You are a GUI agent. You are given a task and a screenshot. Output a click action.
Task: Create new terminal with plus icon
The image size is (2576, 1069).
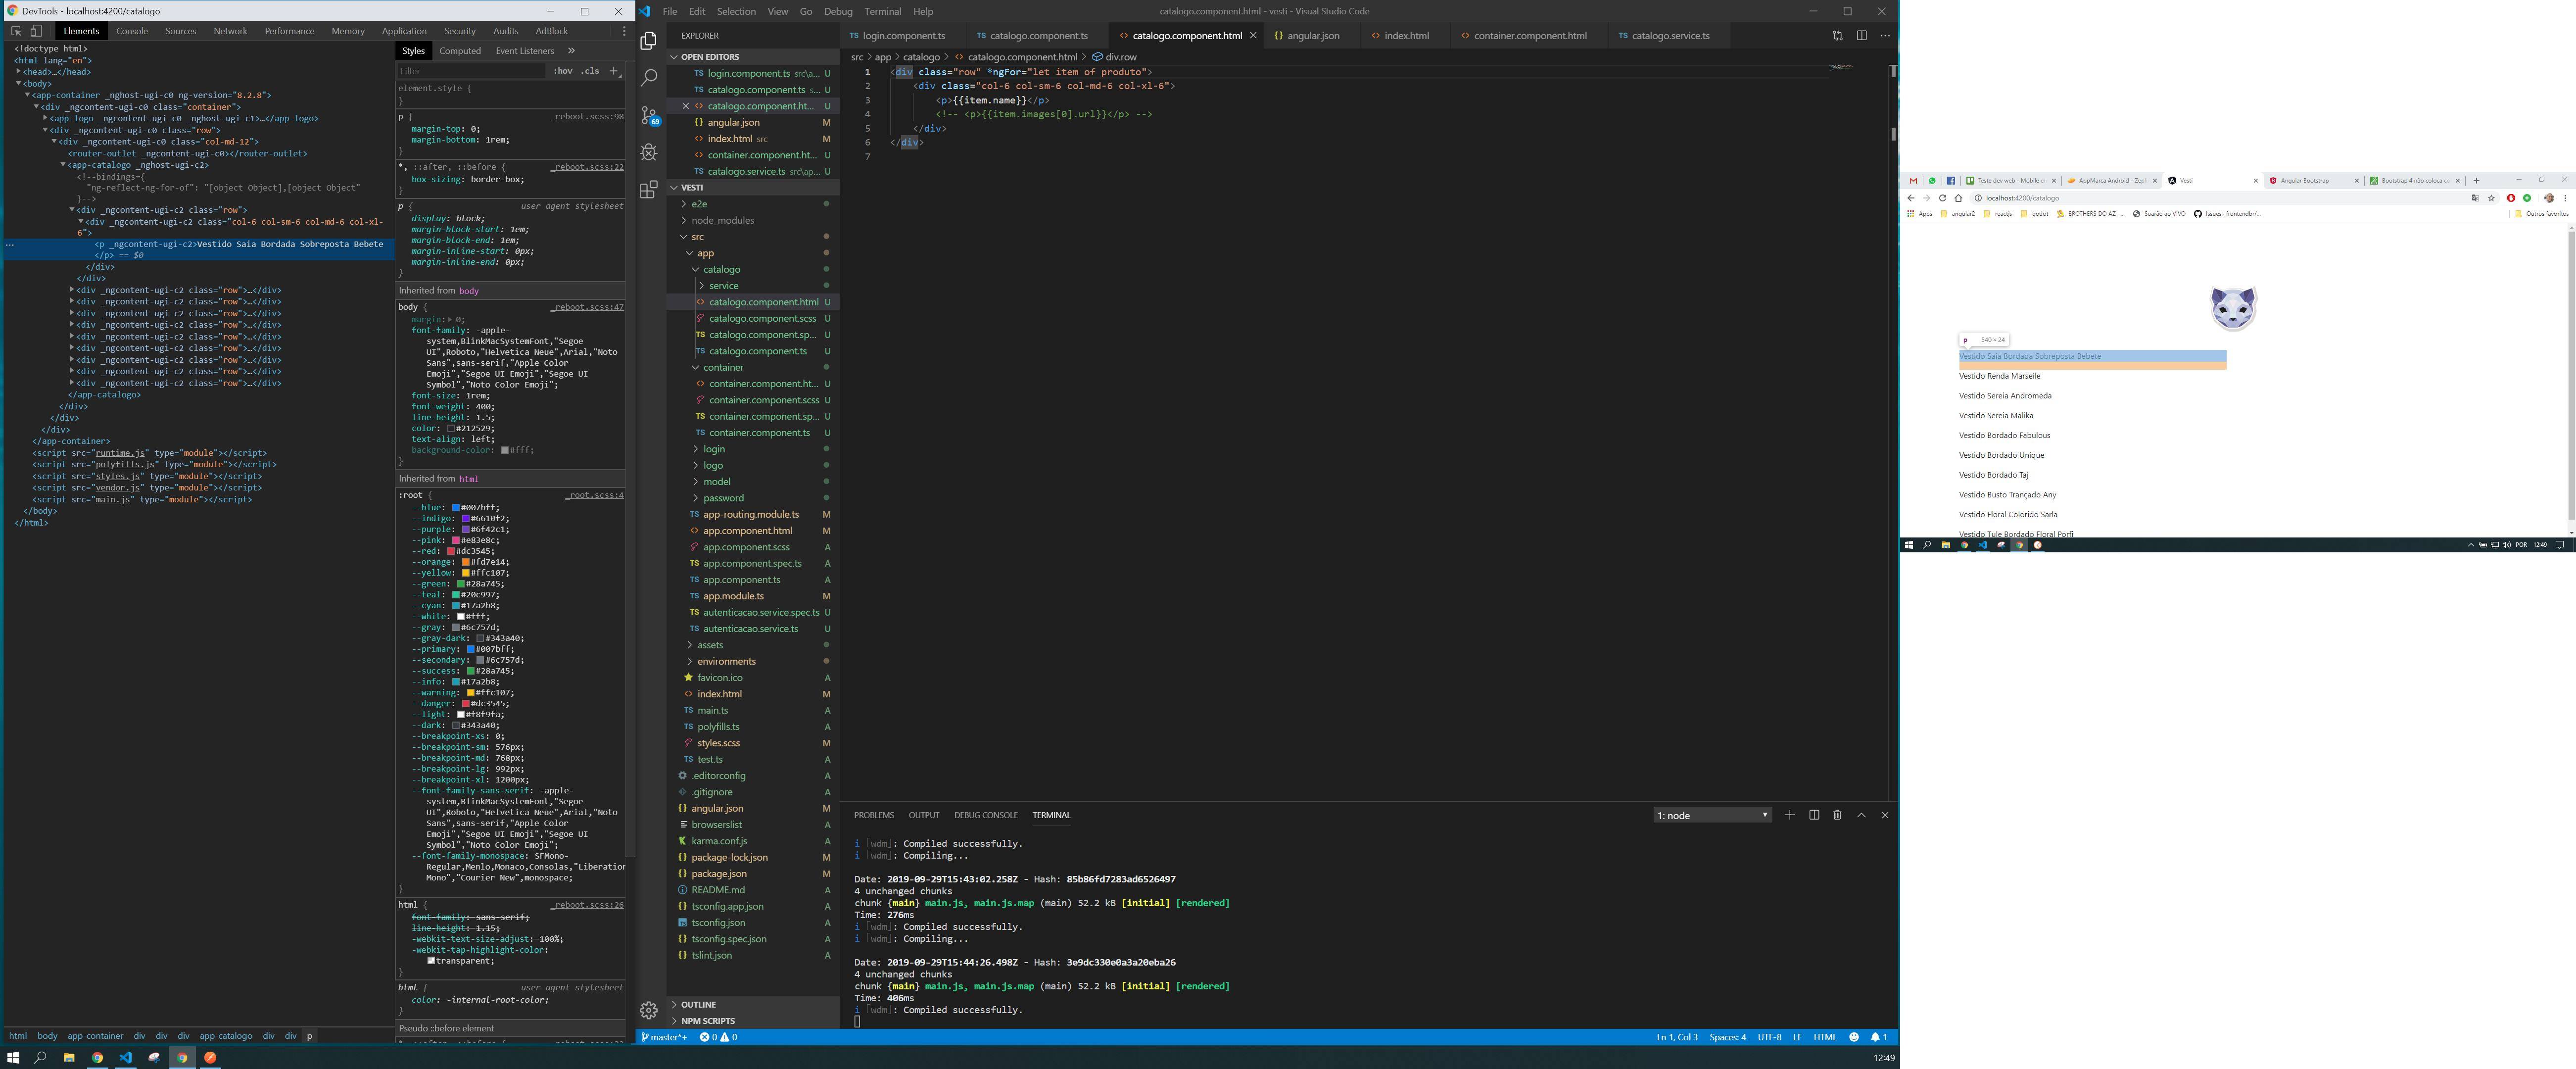coord(1790,815)
